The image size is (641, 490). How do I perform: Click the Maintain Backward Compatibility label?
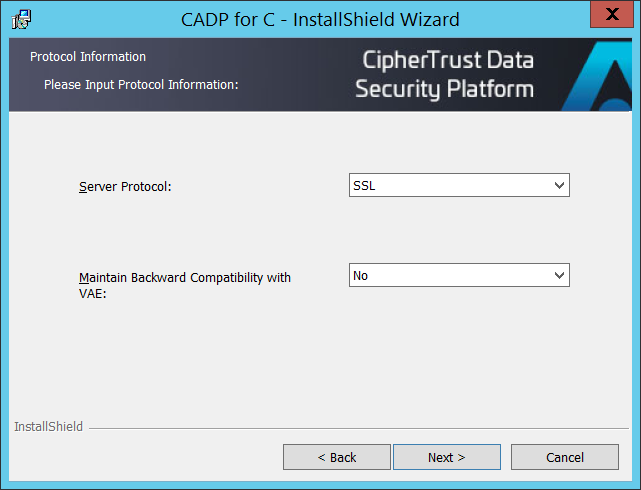click(185, 277)
